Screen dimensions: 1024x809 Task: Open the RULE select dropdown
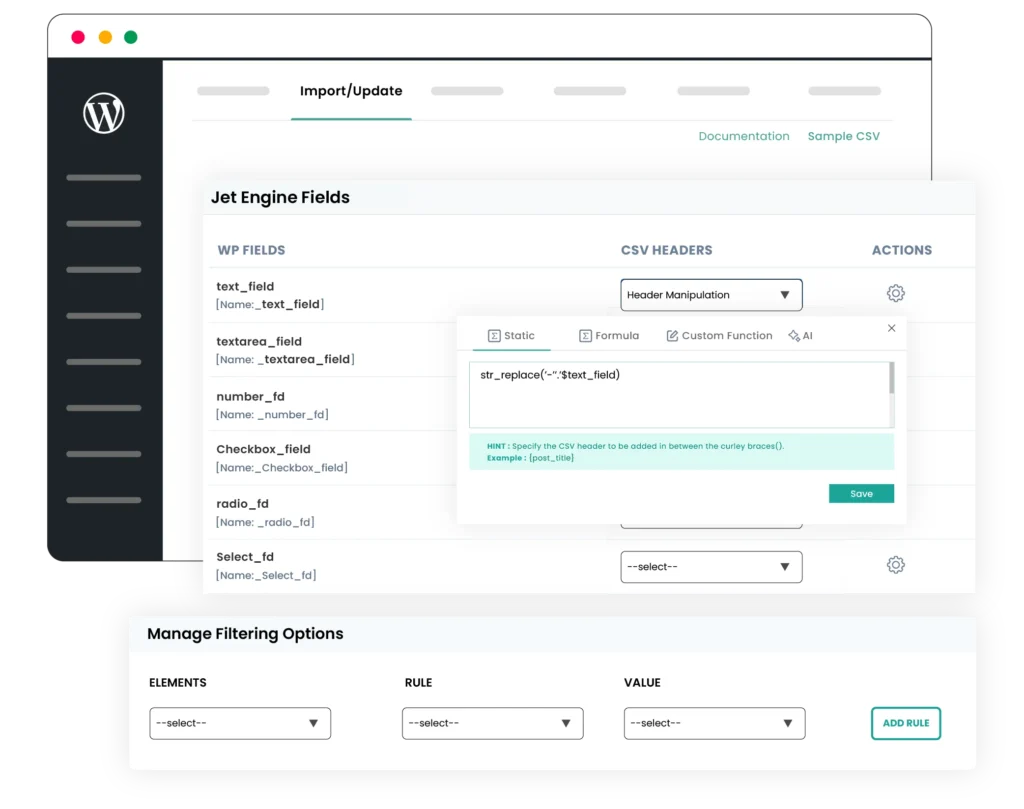pos(492,723)
